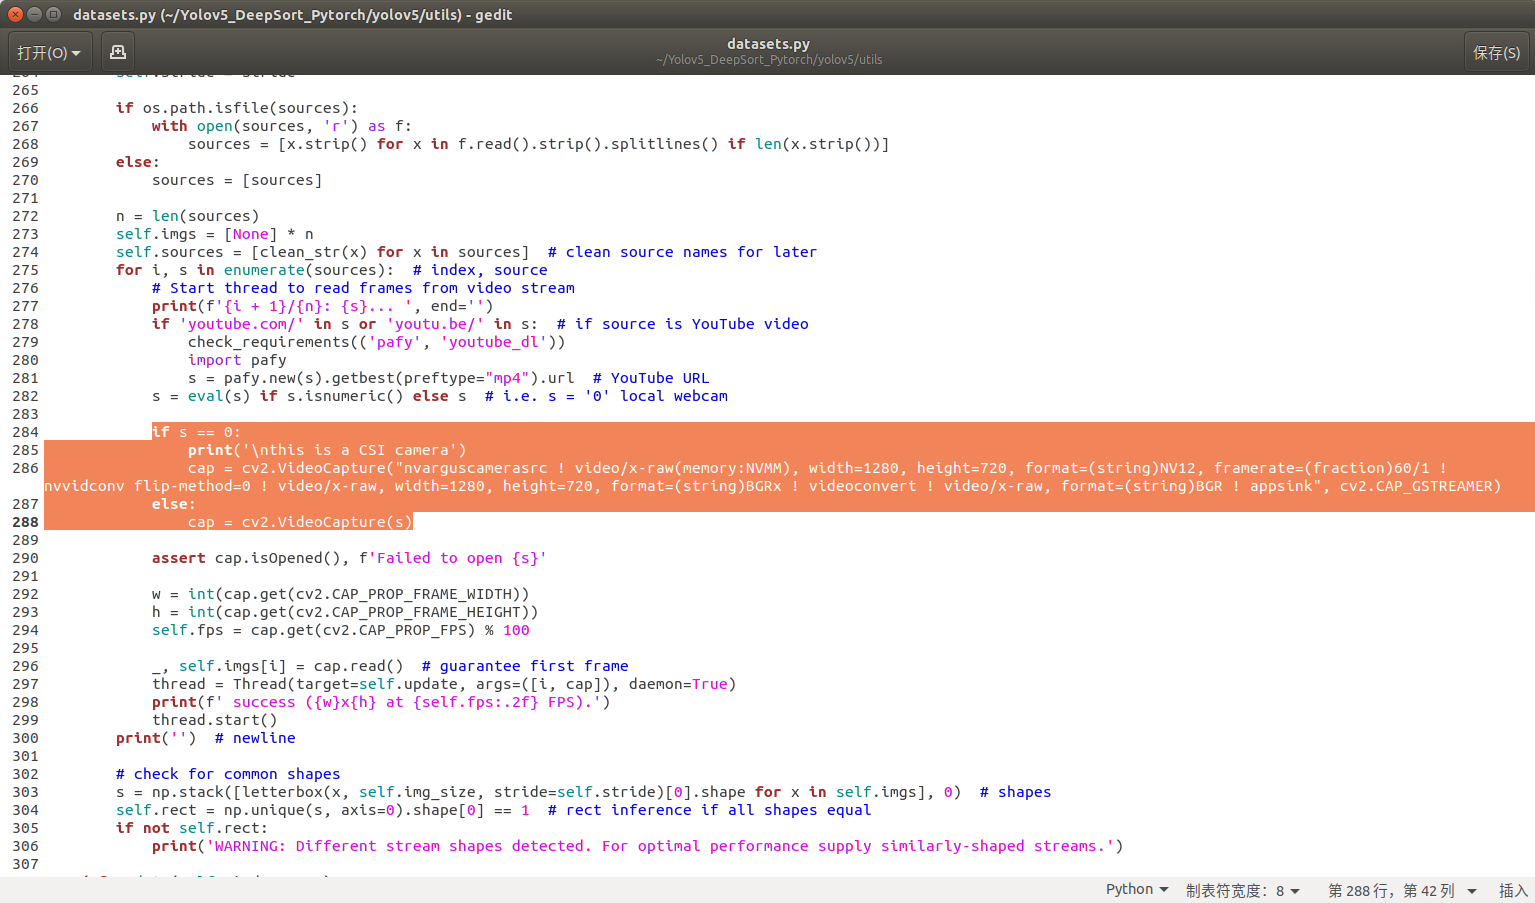1535x903 pixels.
Task: Click 'daemon=True' on the Thread line
Action: point(678,684)
